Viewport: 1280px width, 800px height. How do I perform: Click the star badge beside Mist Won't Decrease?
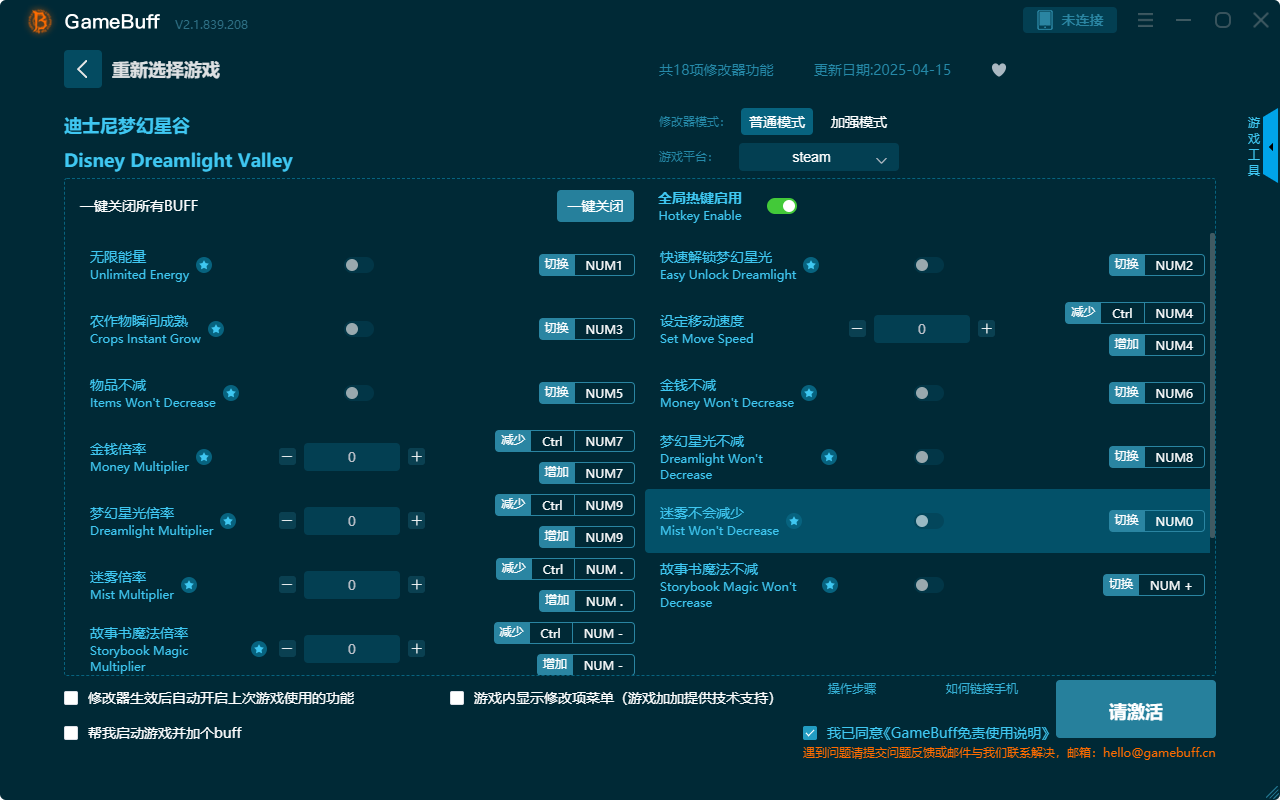[794, 521]
